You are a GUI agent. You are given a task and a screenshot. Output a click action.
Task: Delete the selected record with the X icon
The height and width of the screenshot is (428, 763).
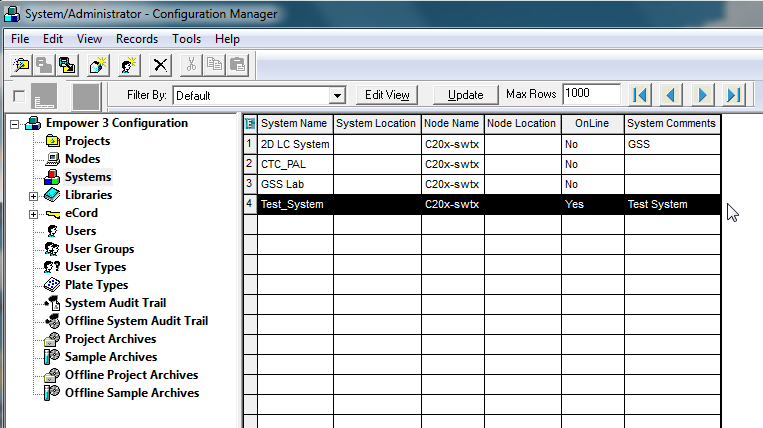pyautogui.click(x=160, y=65)
